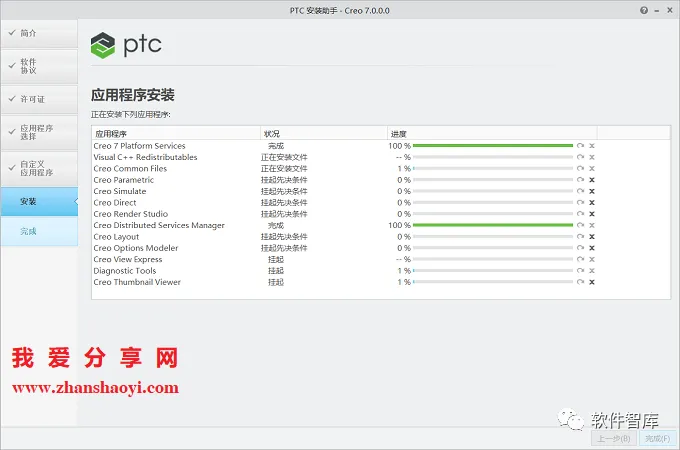Viewport: 680px width, 450px height.
Task: Select the 安装 step in sidebar
Action: click(x=39, y=202)
